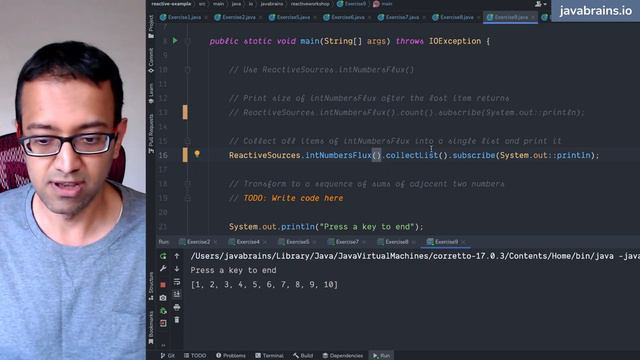This screenshot has width=640, height=360.
Task: Close Exercise2 run tab
Action: [216, 242]
